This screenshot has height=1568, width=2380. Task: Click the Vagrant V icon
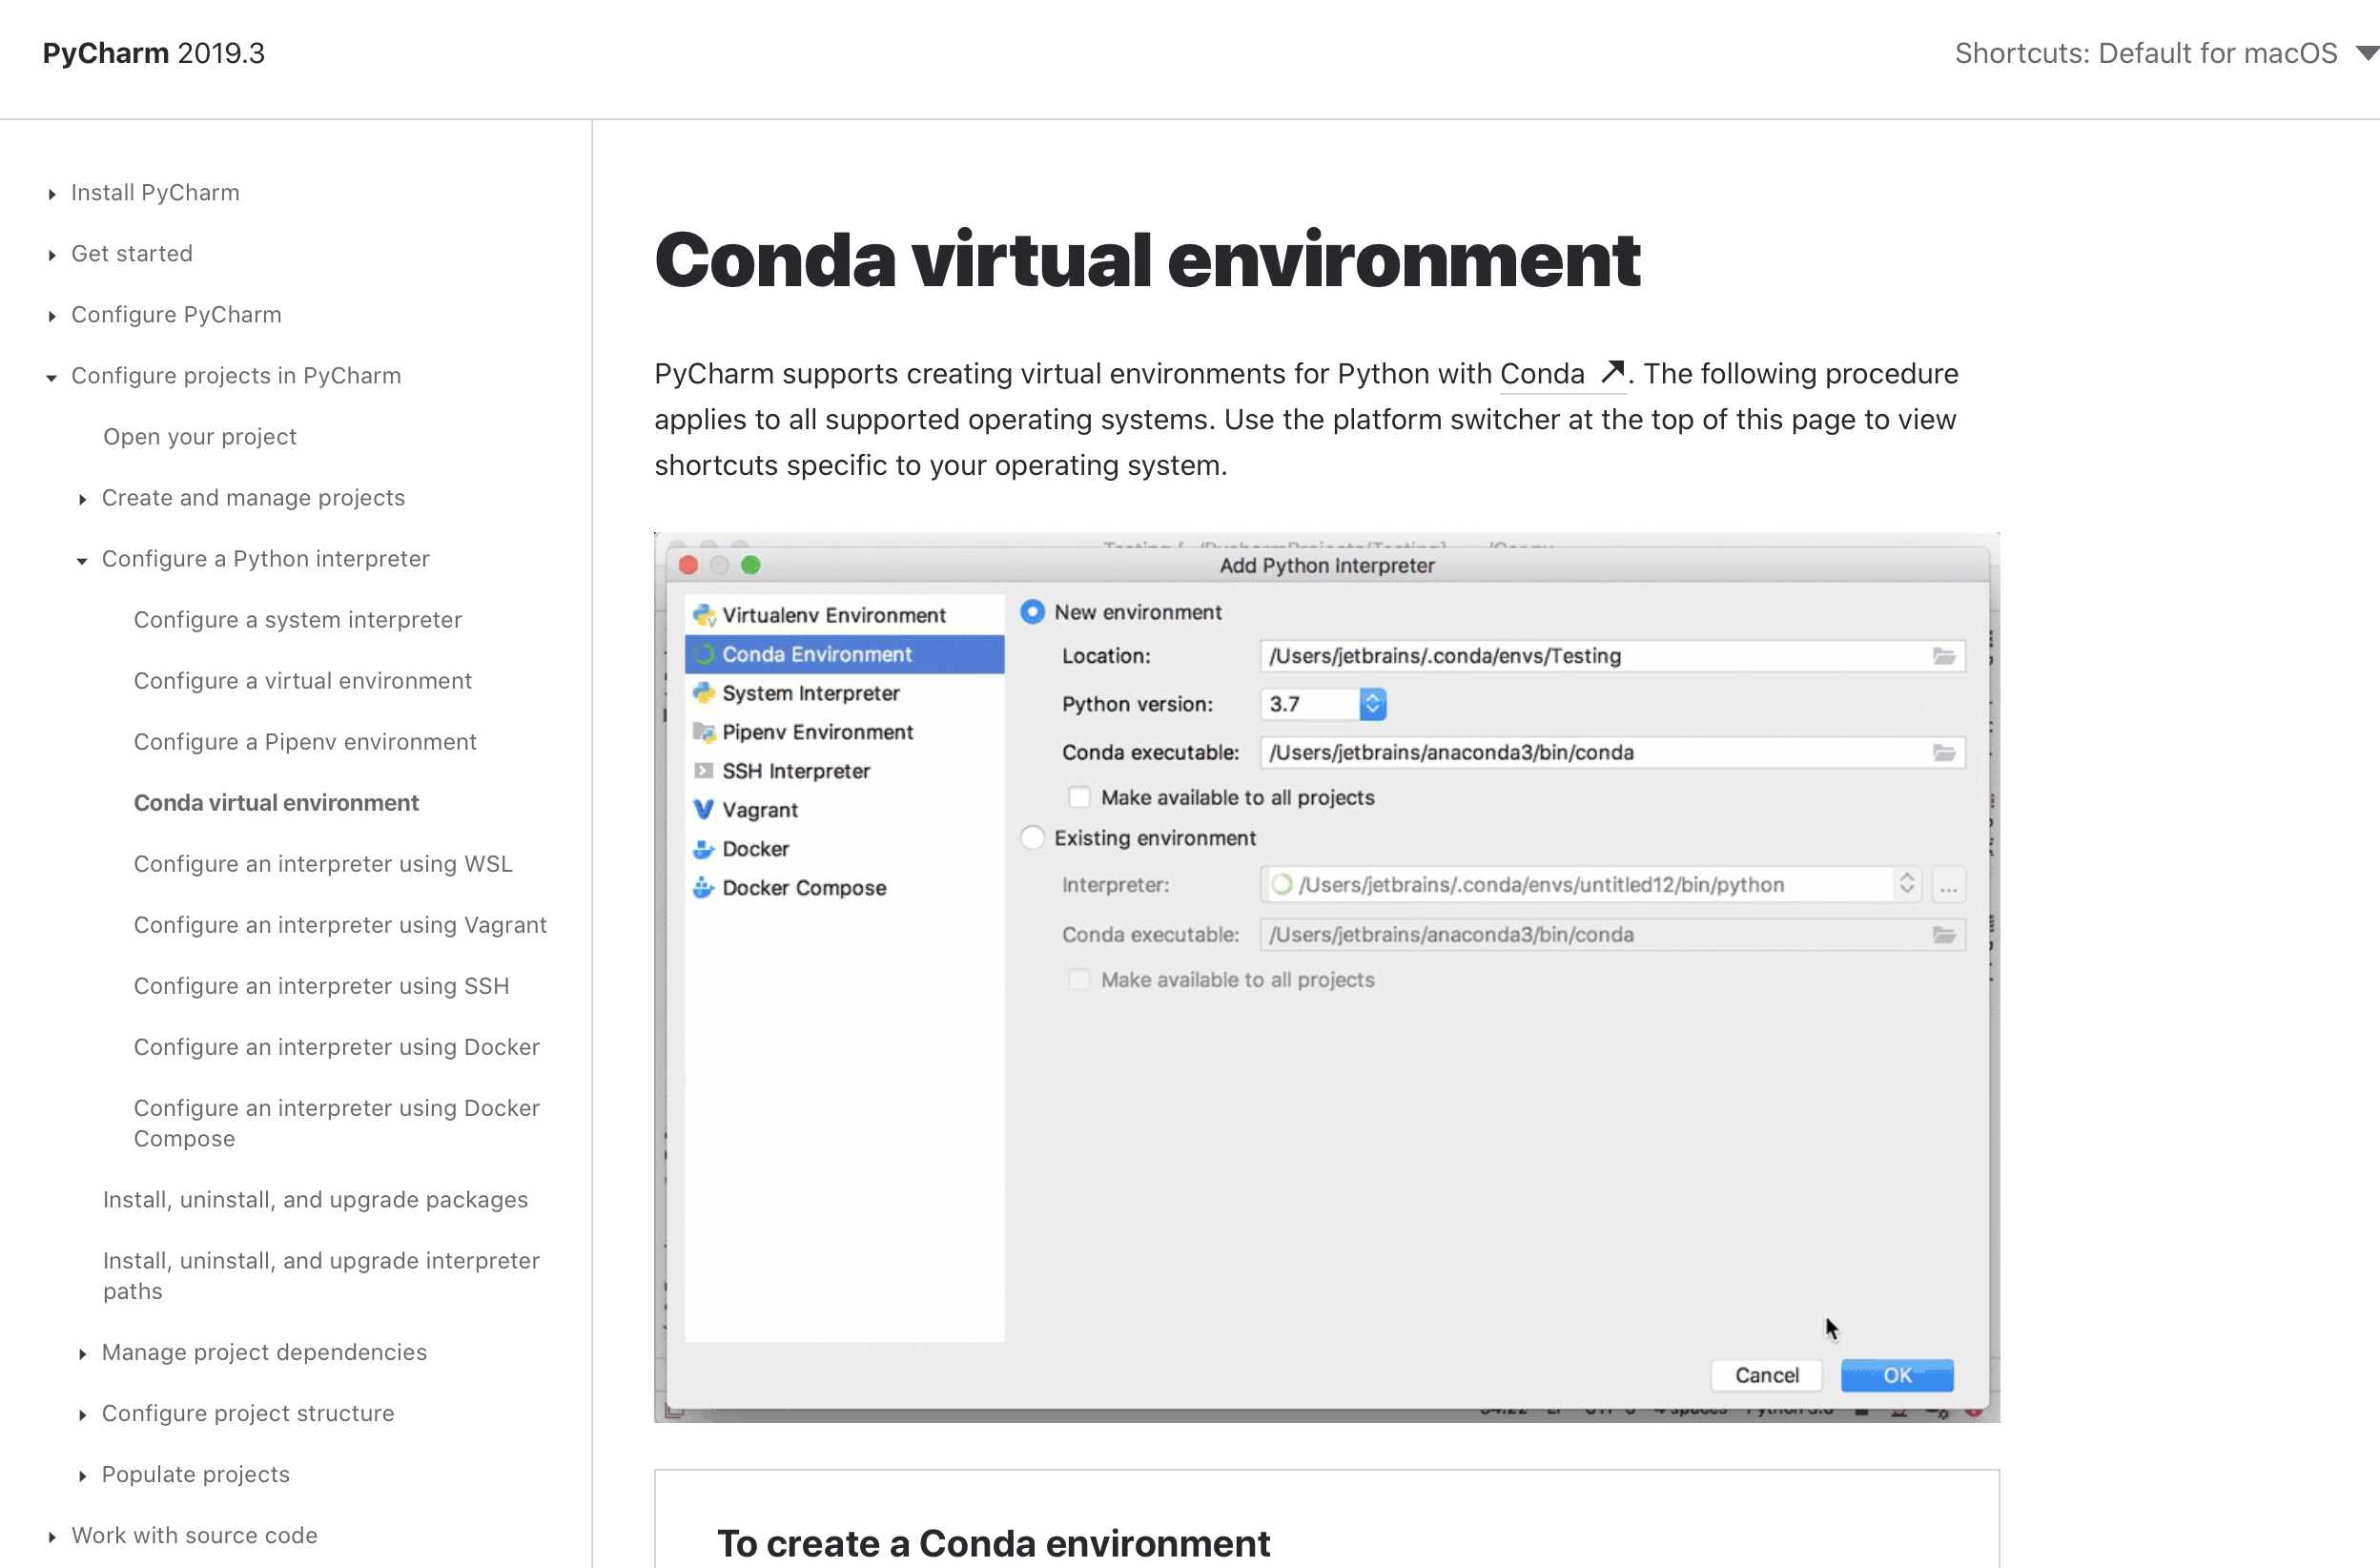tap(704, 810)
